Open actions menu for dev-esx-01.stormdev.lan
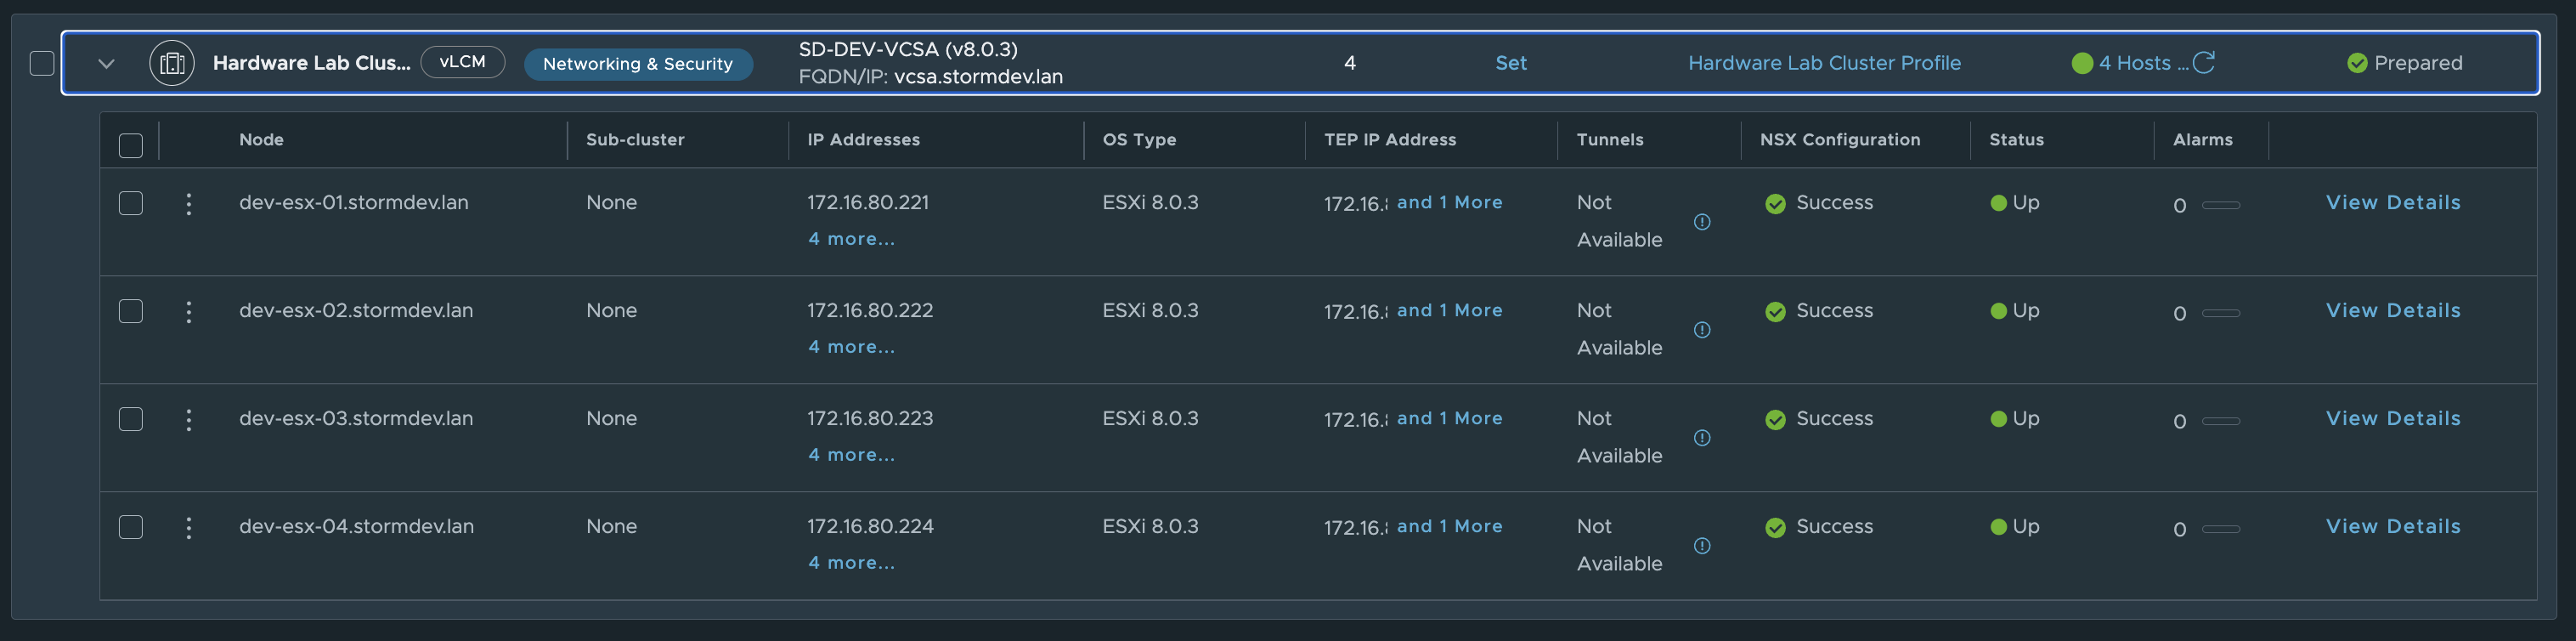Viewport: 2576px width, 641px height. [188, 204]
